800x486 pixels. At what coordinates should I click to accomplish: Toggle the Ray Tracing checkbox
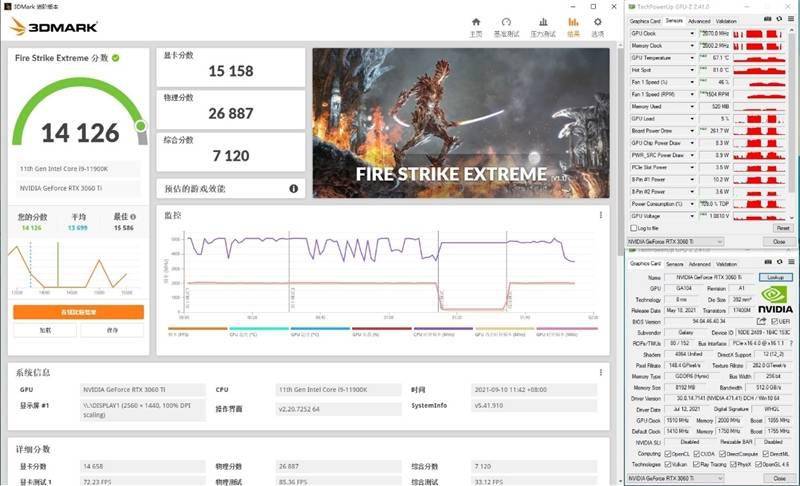pyautogui.click(x=696, y=464)
